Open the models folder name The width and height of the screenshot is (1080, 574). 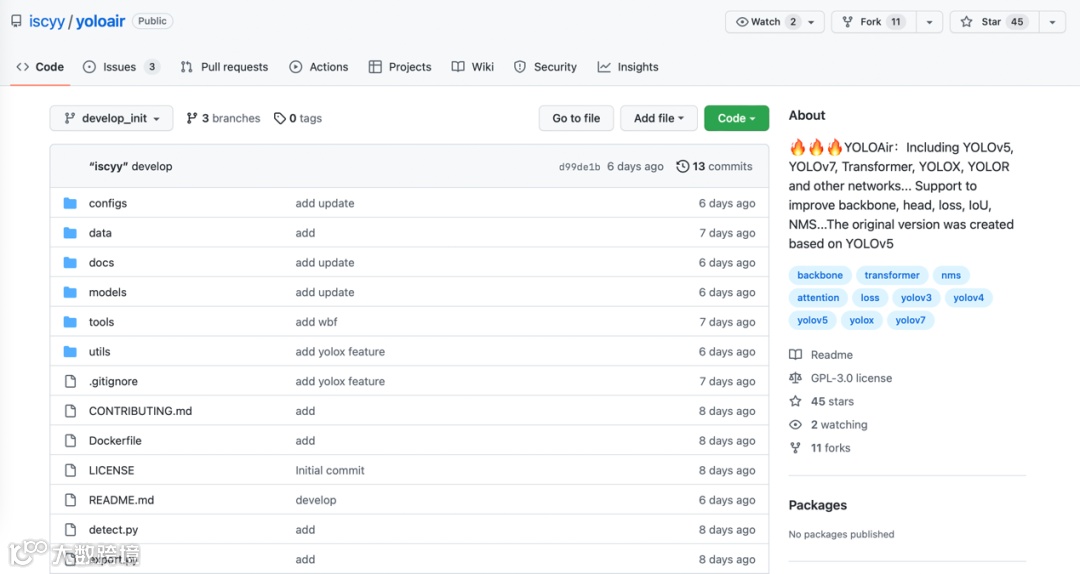tap(107, 292)
